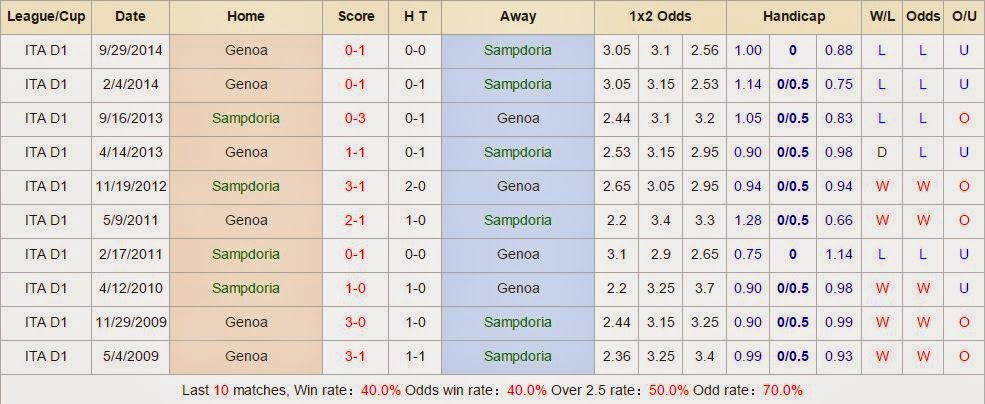Open Sampdoria away link in 5/4/2009 row

(517, 356)
